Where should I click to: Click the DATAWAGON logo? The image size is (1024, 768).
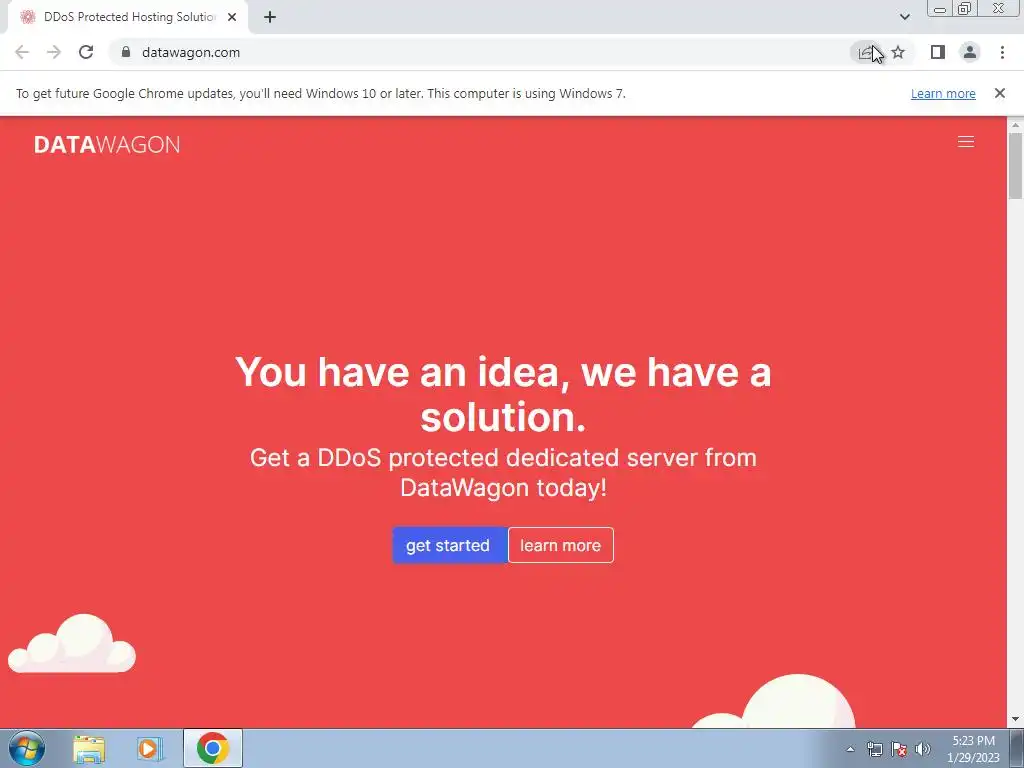(x=106, y=144)
